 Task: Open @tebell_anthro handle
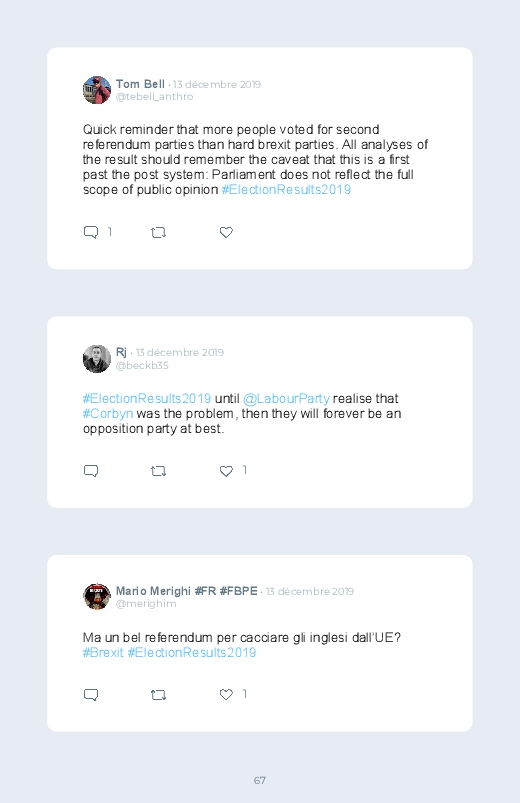(154, 97)
